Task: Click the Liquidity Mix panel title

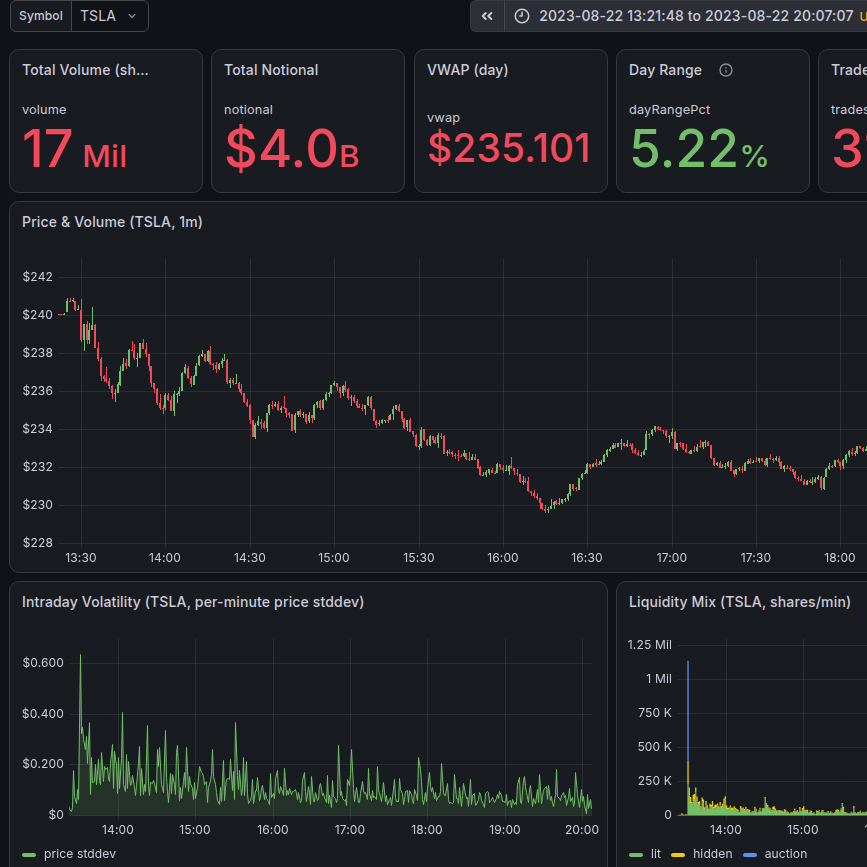Action: 739,602
